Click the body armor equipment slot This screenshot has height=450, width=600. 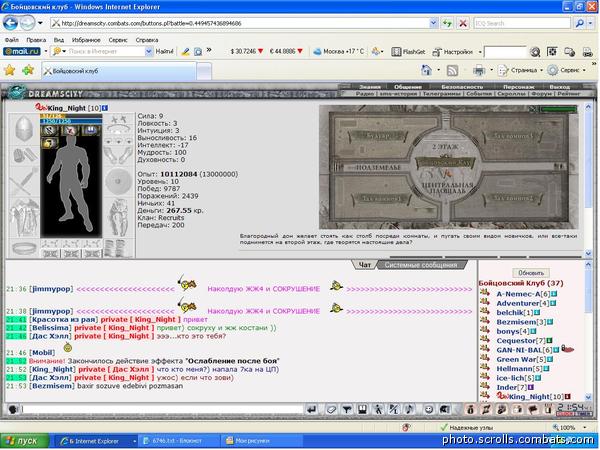(x=24, y=218)
